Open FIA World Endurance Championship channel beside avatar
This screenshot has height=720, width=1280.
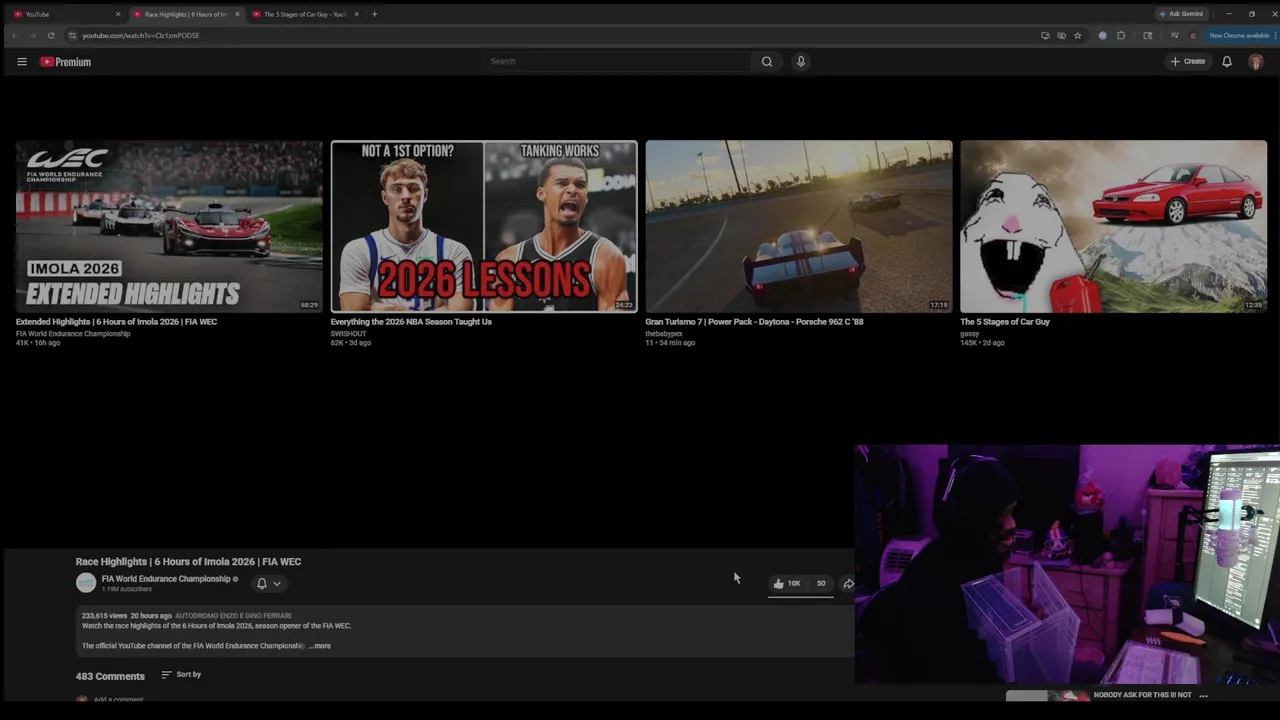tap(166, 579)
